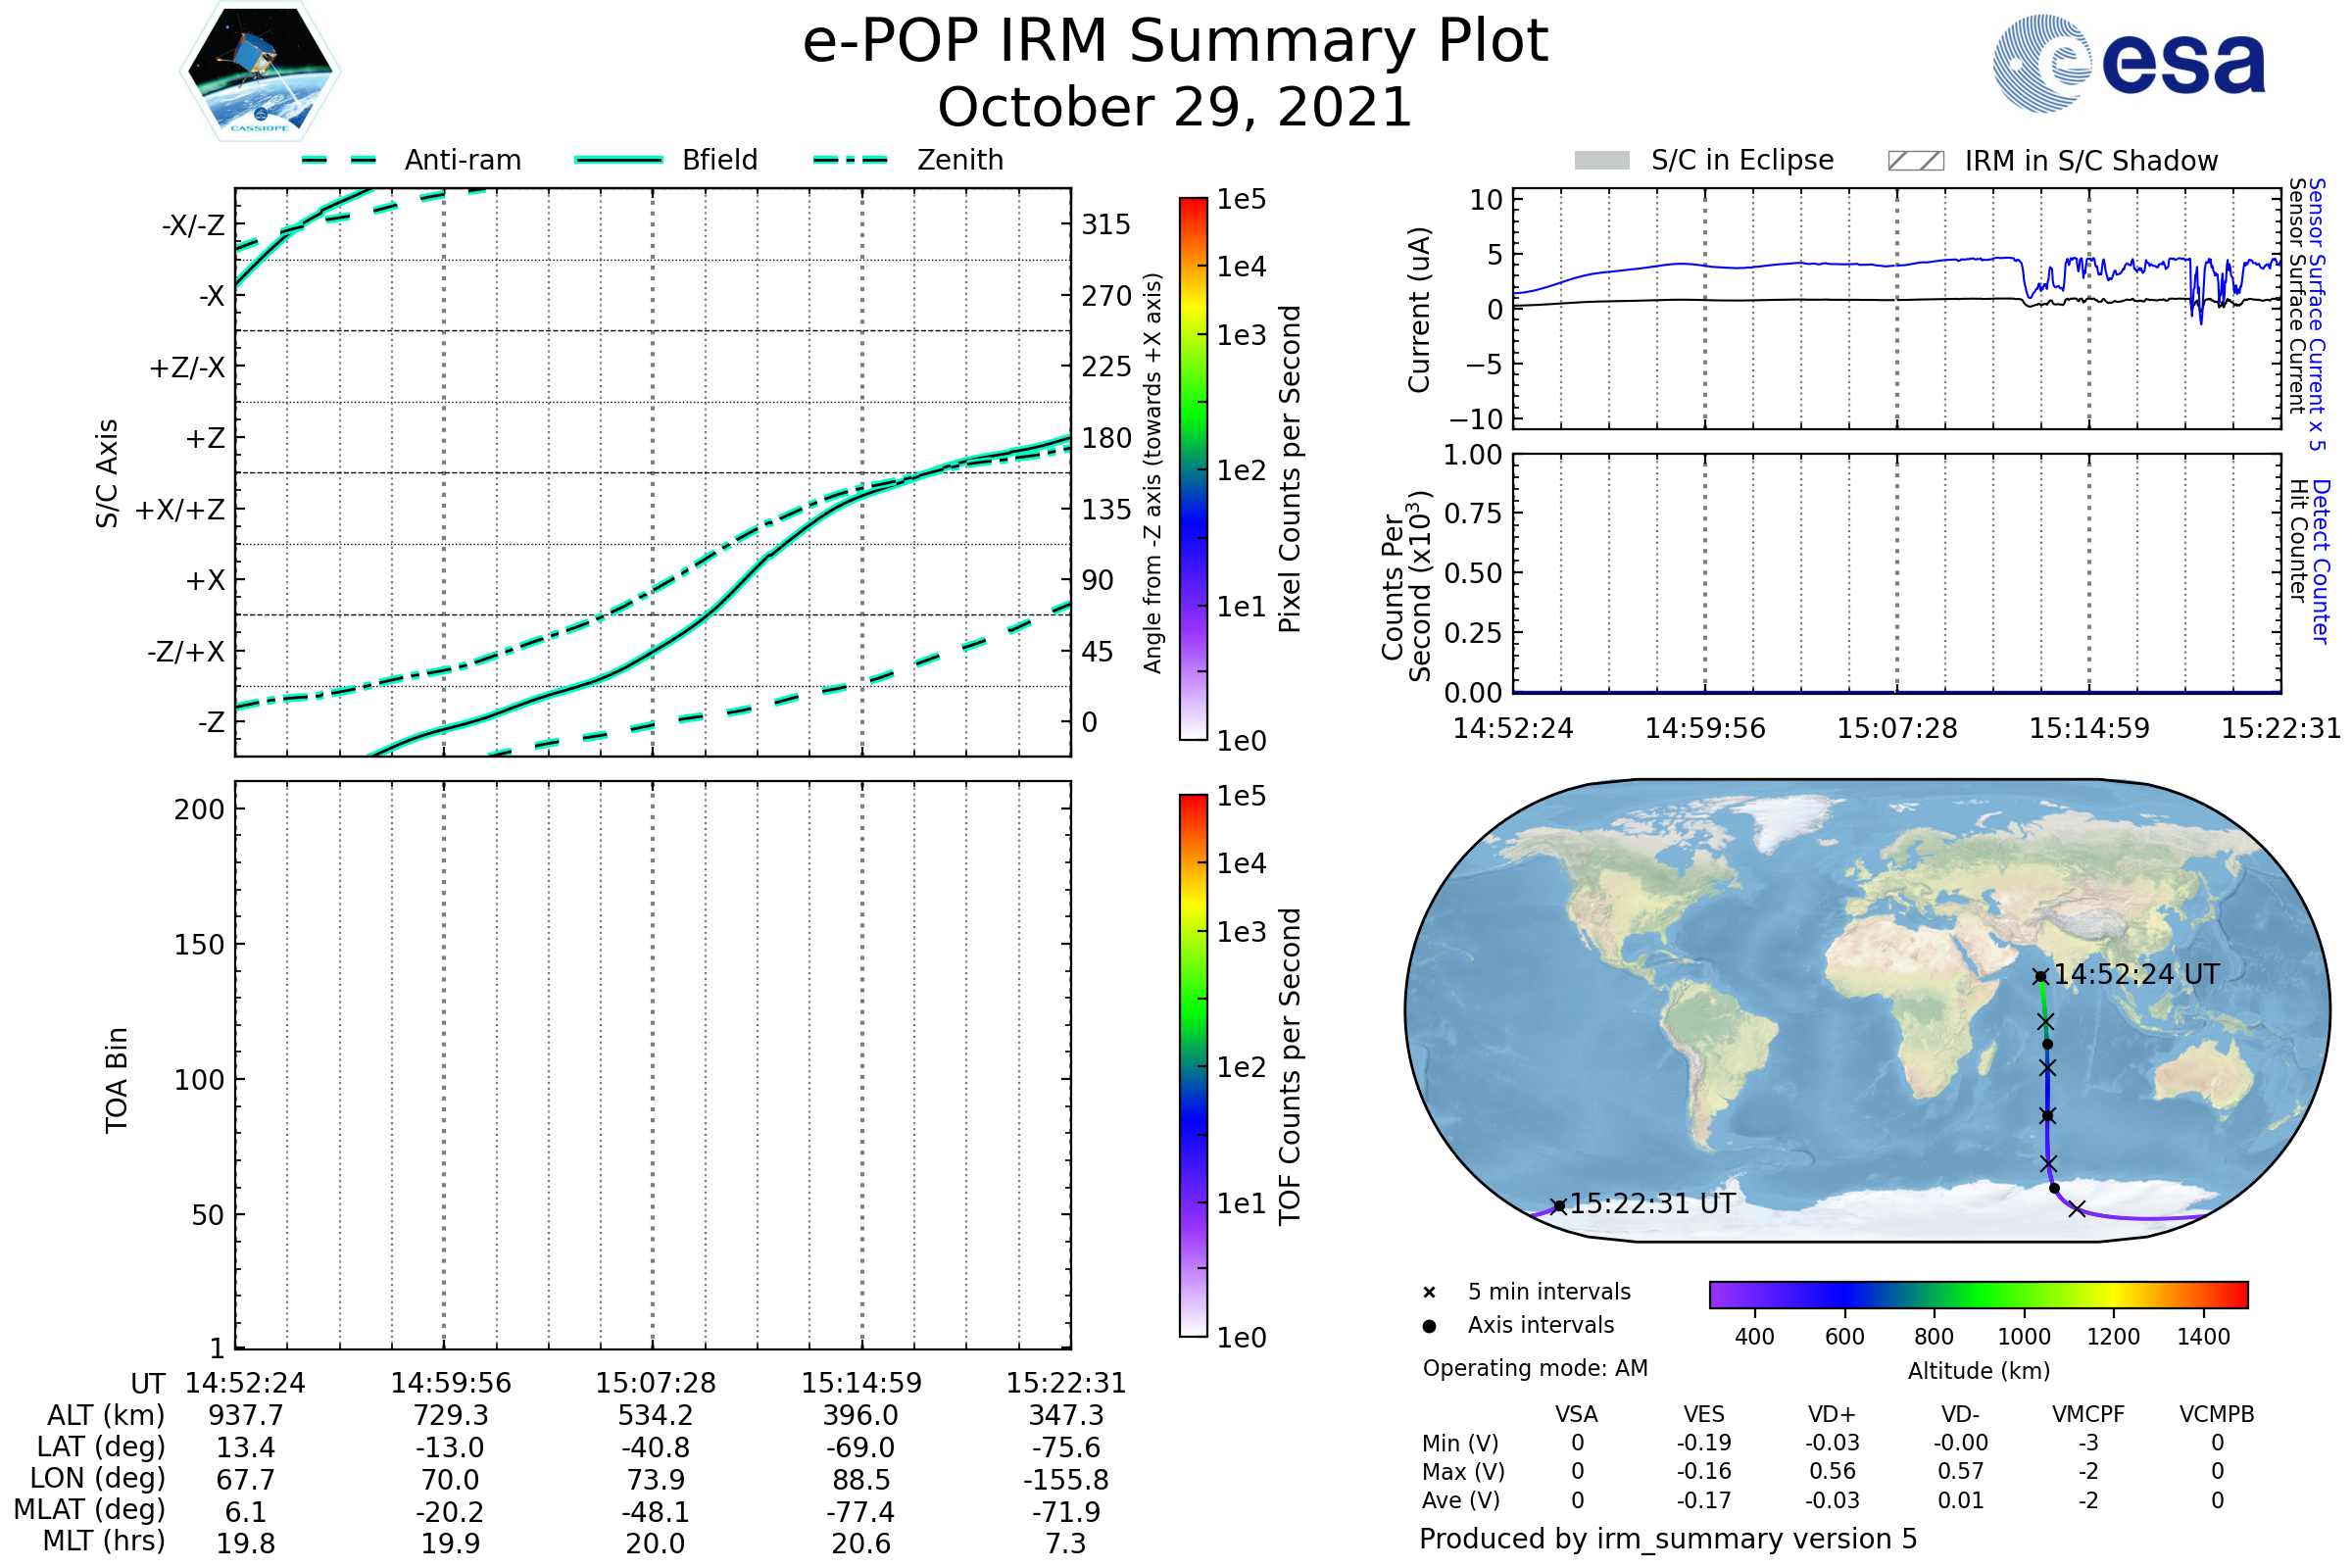Click the IRM in S/C Shadow hatched swatch
Image resolution: width=2352 pixels, height=1568 pixels.
tap(1915, 160)
